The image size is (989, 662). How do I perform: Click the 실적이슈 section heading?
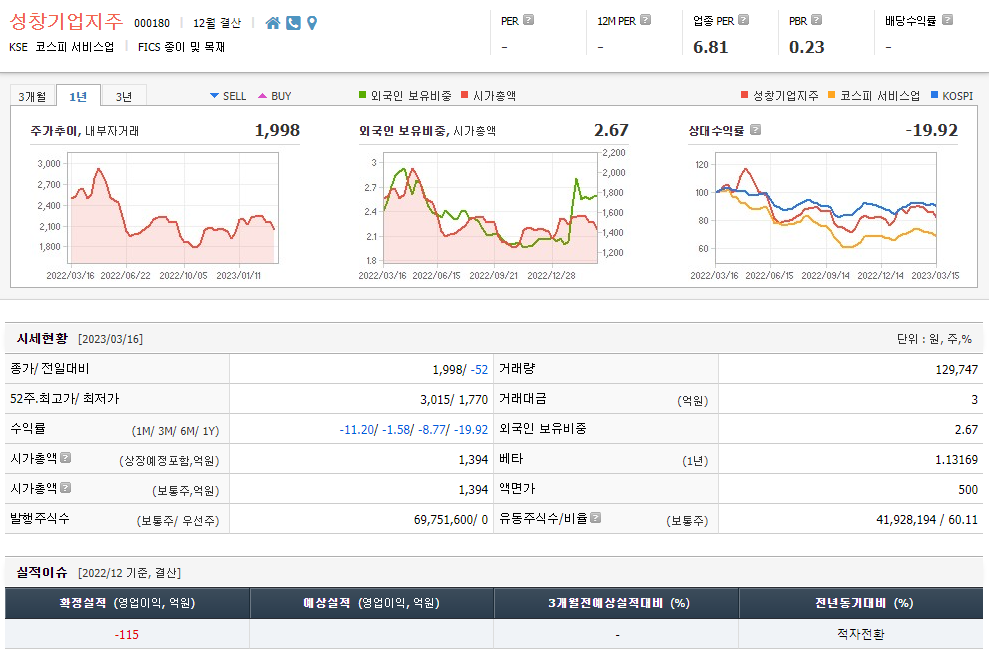(42, 572)
